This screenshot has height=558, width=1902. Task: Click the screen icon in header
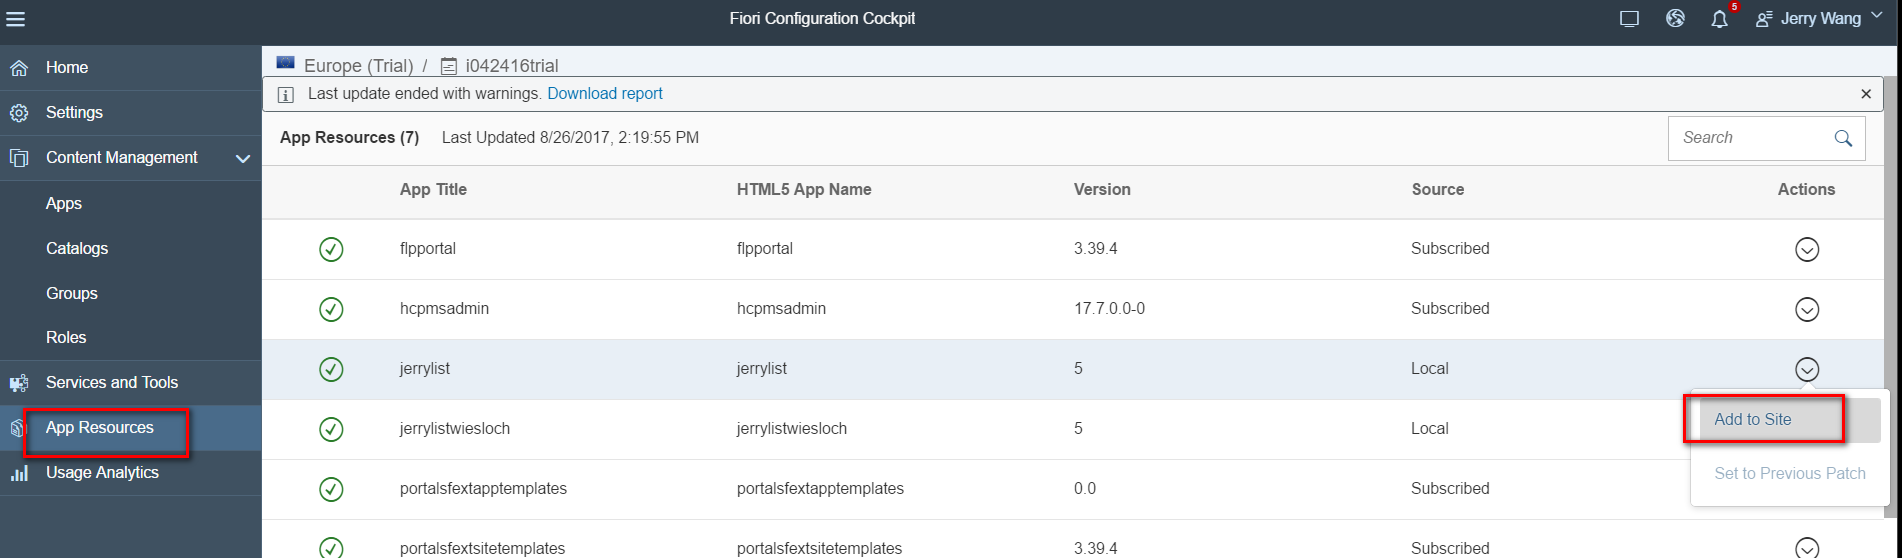coord(1629,19)
